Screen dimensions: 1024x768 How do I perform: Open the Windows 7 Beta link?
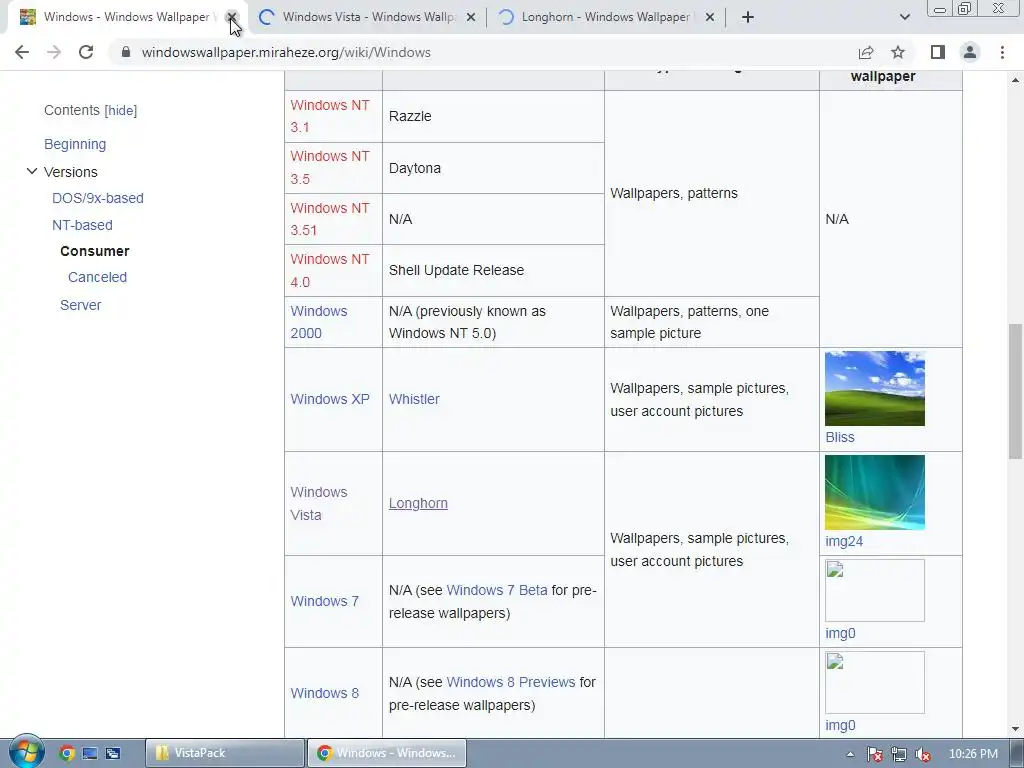click(497, 590)
